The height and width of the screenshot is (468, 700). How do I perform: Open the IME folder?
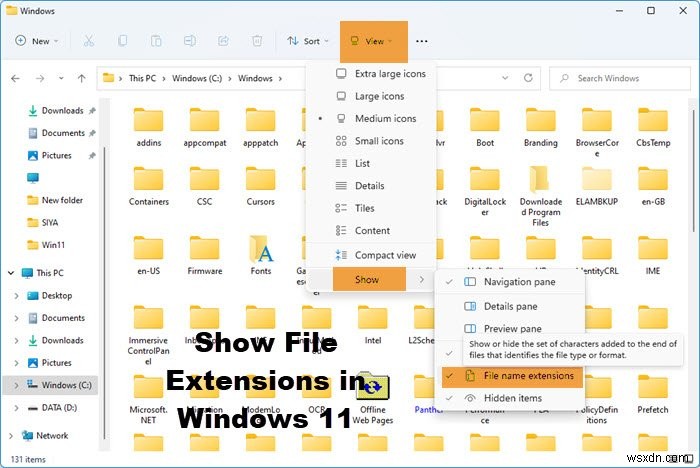coord(653,255)
